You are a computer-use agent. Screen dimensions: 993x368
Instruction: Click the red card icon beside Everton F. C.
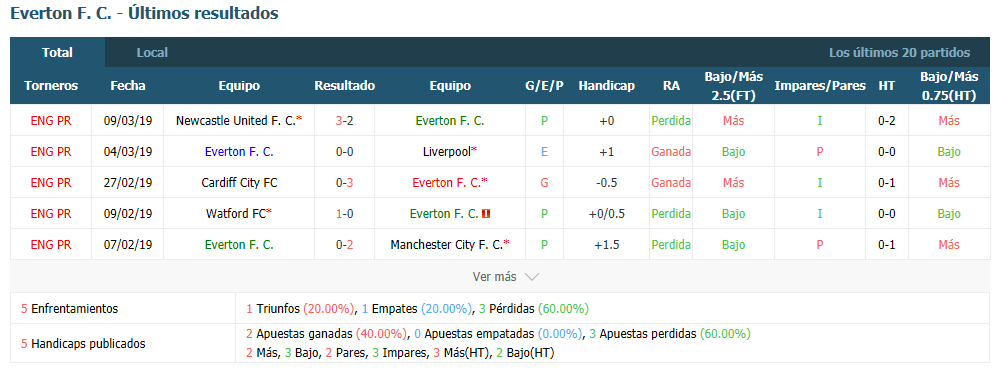(x=486, y=214)
